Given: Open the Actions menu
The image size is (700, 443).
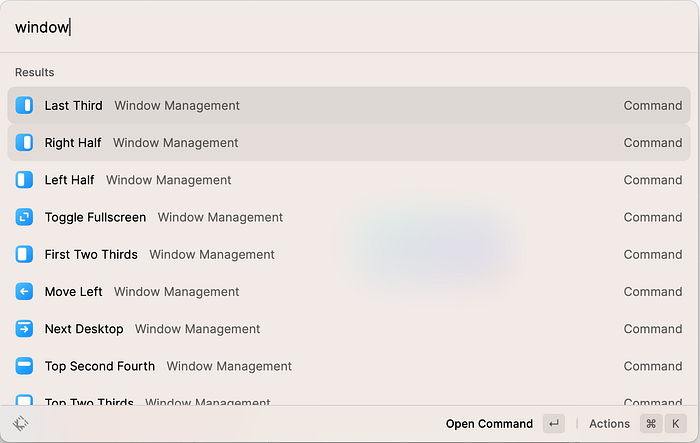Looking at the screenshot, I should pos(609,423).
